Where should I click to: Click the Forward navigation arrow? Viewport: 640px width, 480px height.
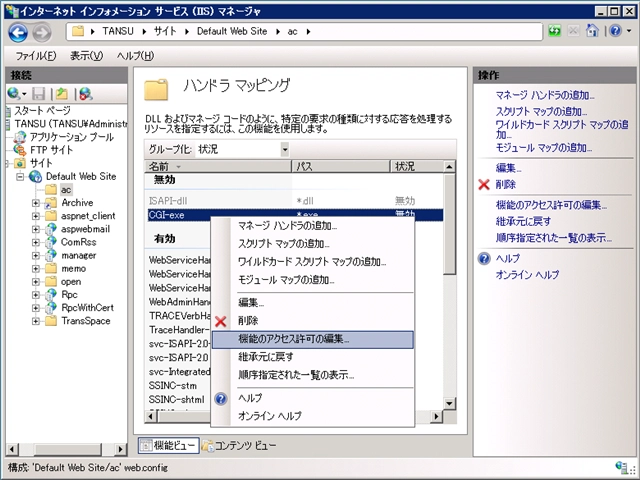click(x=42, y=33)
